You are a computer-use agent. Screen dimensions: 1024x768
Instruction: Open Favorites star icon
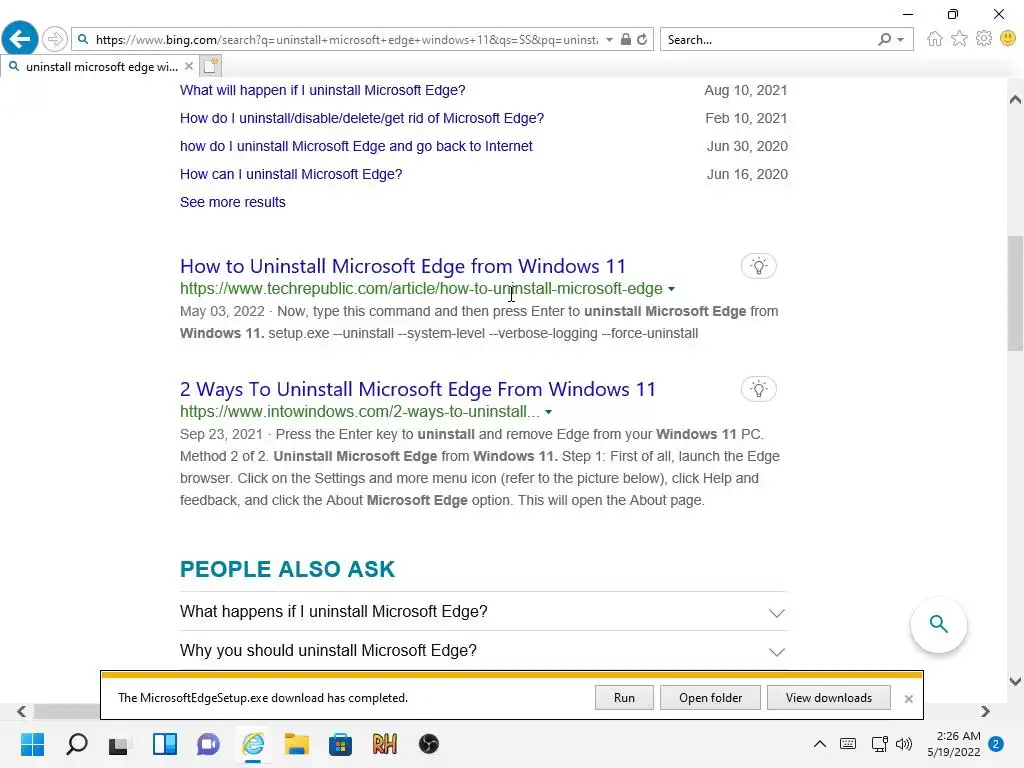pos(959,39)
